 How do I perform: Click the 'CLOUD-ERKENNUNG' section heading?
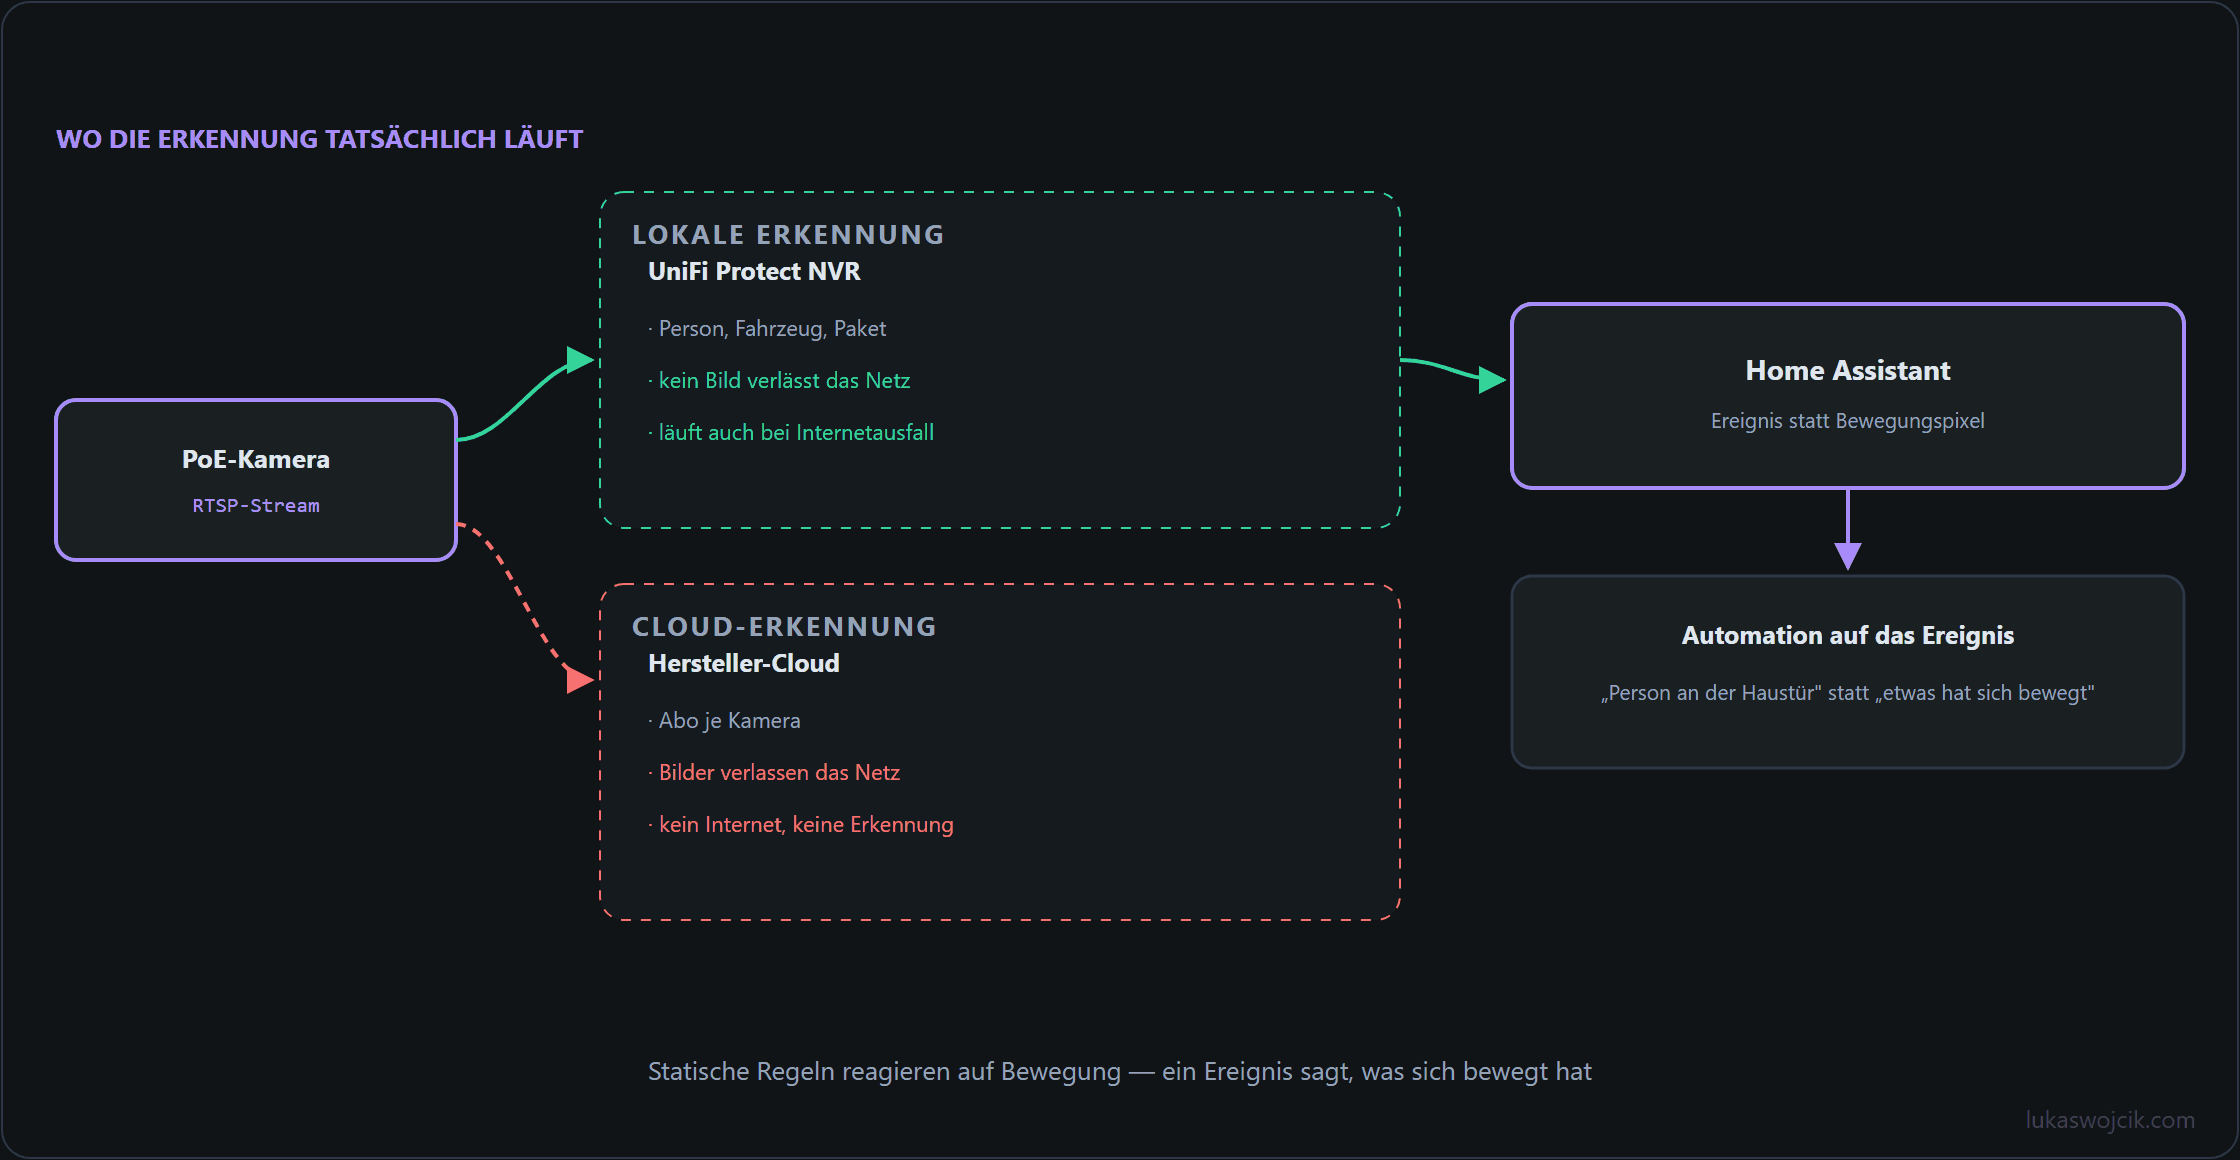click(x=784, y=627)
